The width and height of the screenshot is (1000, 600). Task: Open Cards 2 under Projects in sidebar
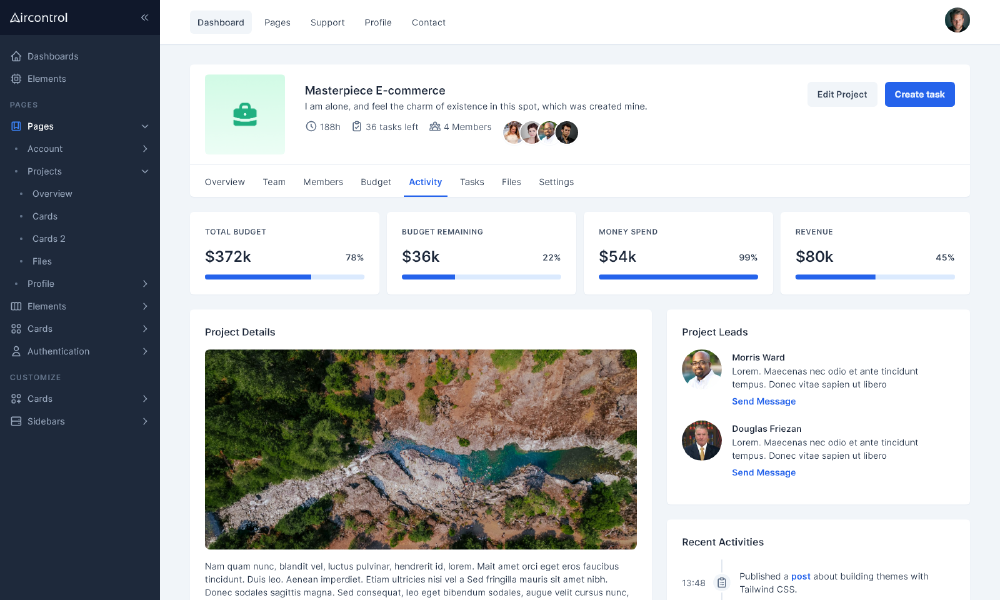49,239
